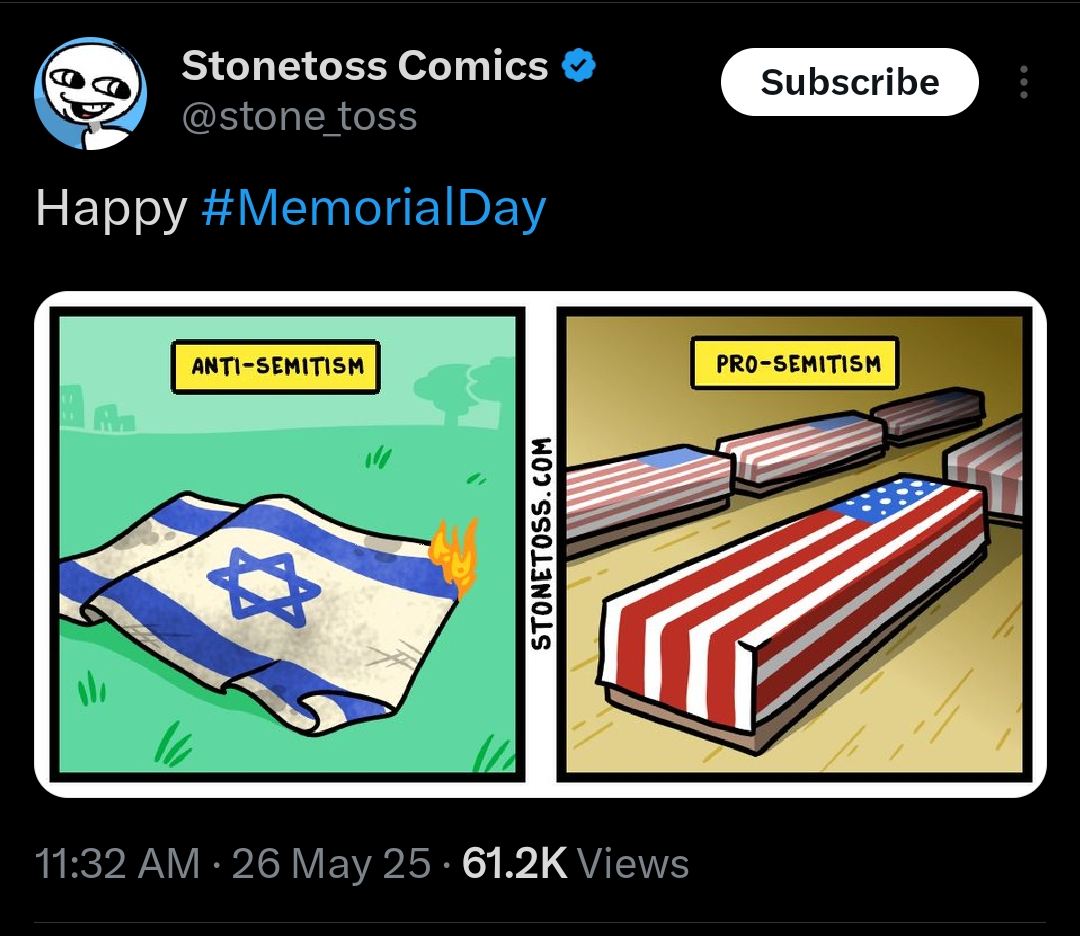Image resolution: width=1080 pixels, height=936 pixels.
Task: Click the orange flame icon on the flag
Action: [x=455, y=556]
